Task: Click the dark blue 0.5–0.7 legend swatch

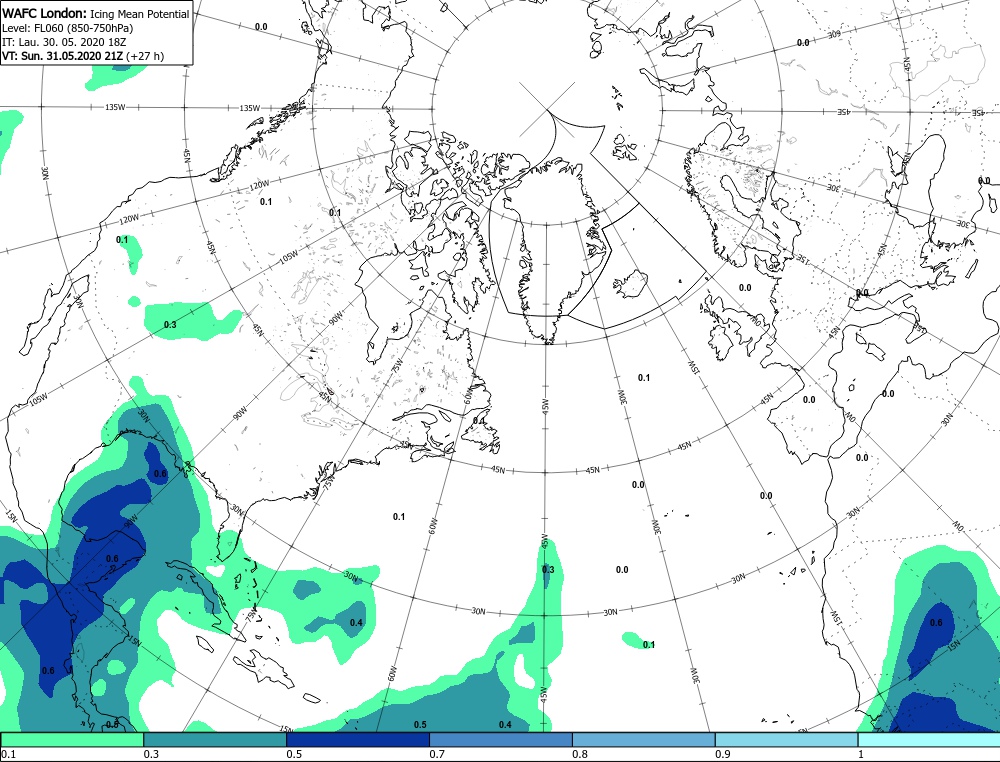Action: coord(358,740)
